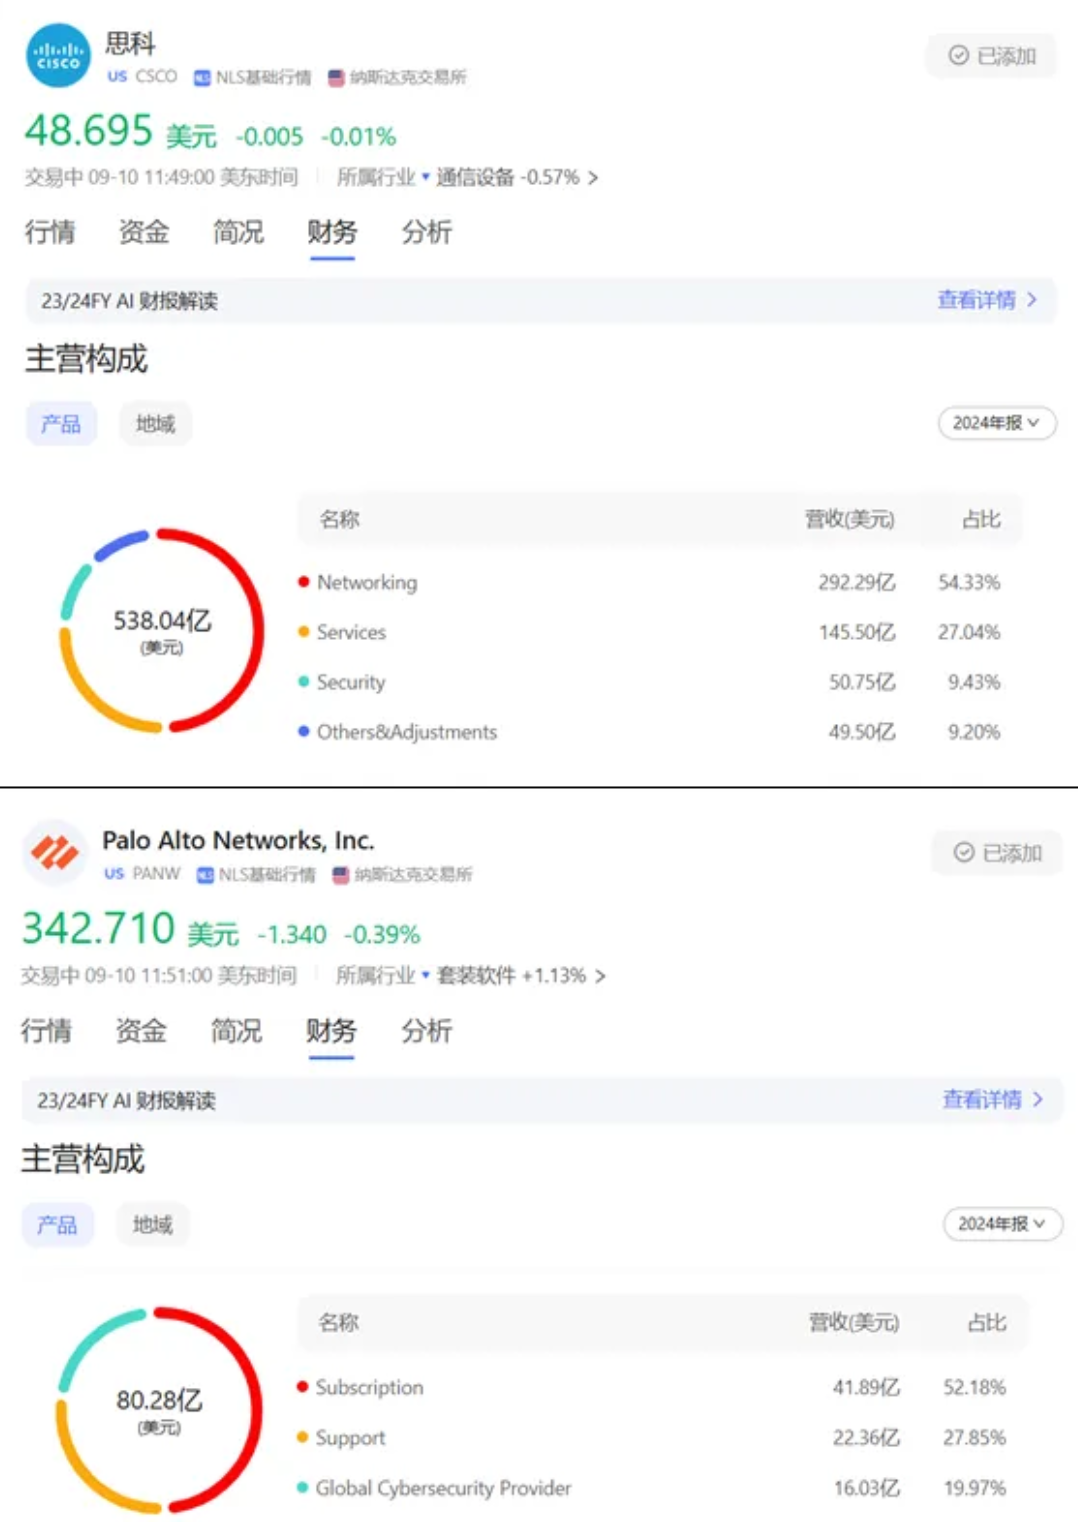
Task: Open Palo Alto 财务 tab
Action: [x=331, y=1031]
